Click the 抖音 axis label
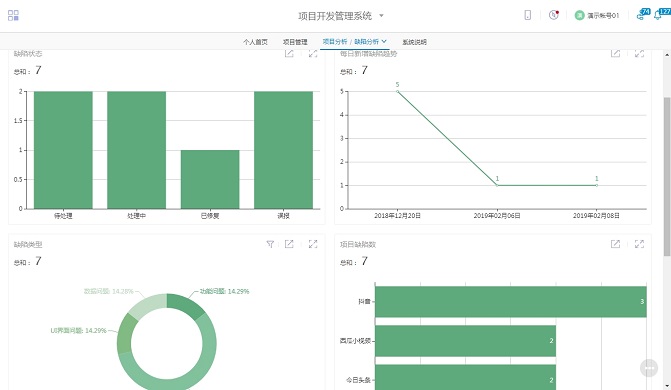 point(364,301)
